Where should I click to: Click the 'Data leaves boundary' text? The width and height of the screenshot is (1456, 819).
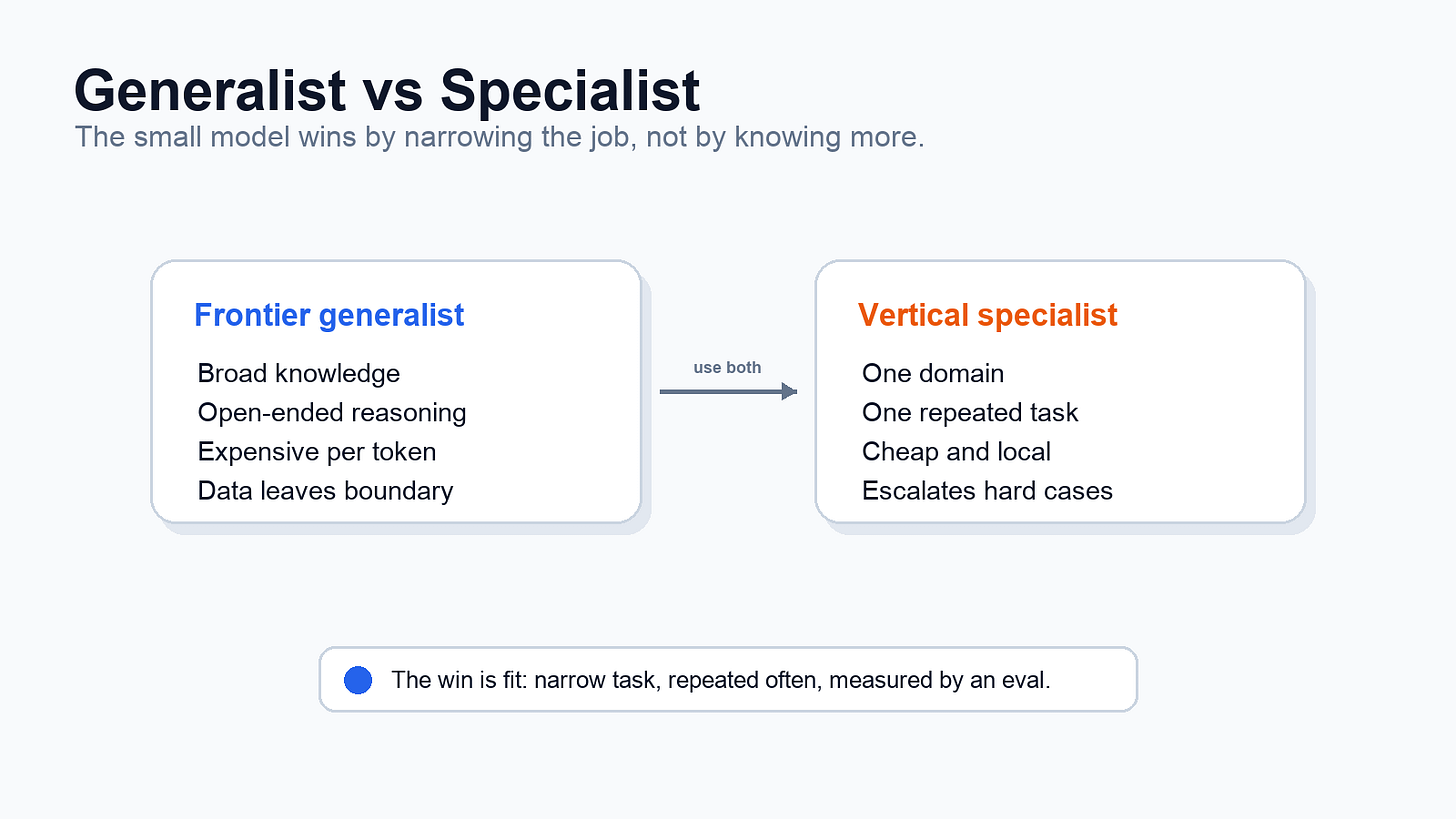pos(325,490)
